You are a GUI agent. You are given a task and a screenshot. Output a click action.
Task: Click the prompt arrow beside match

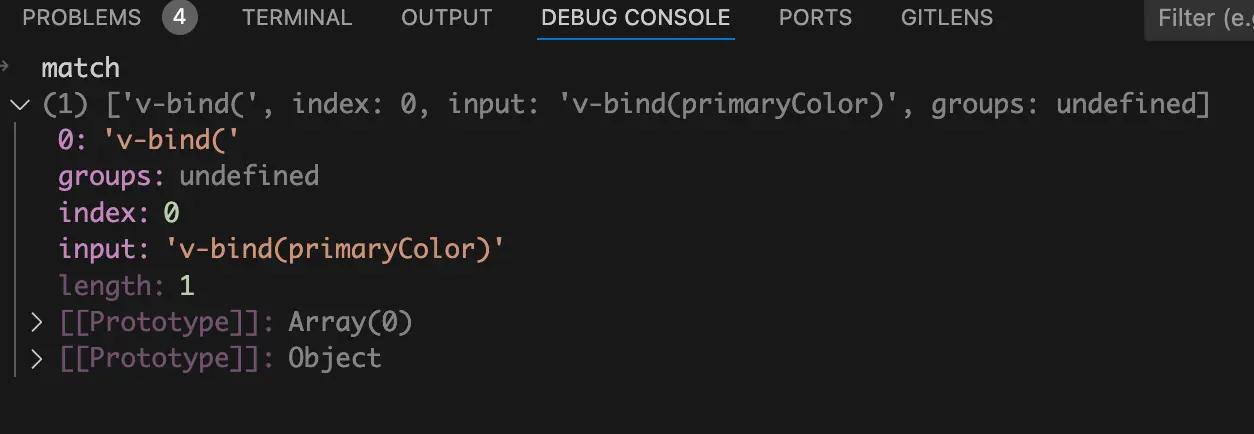(x=6, y=67)
